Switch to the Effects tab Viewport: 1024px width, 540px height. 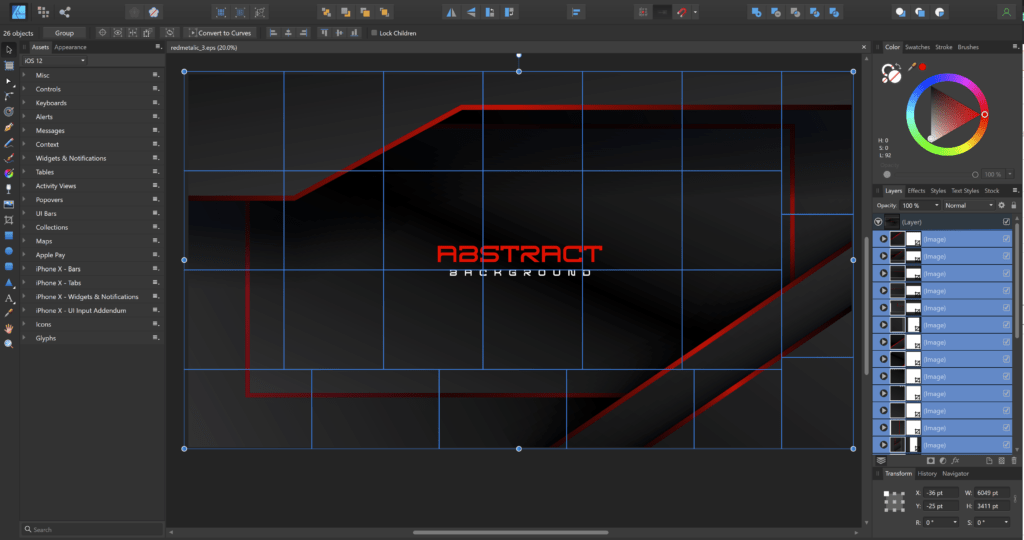tap(916, 191)
